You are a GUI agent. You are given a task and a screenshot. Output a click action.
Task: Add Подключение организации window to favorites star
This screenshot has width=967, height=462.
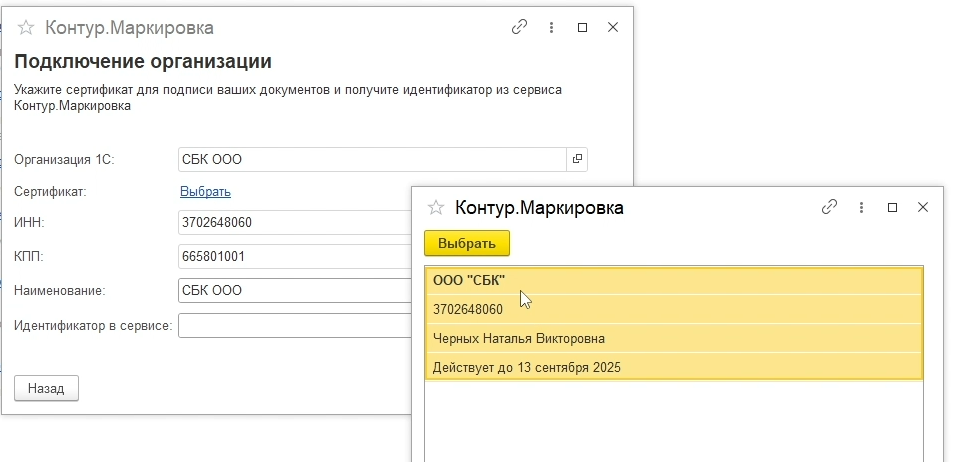click(26, 28)
